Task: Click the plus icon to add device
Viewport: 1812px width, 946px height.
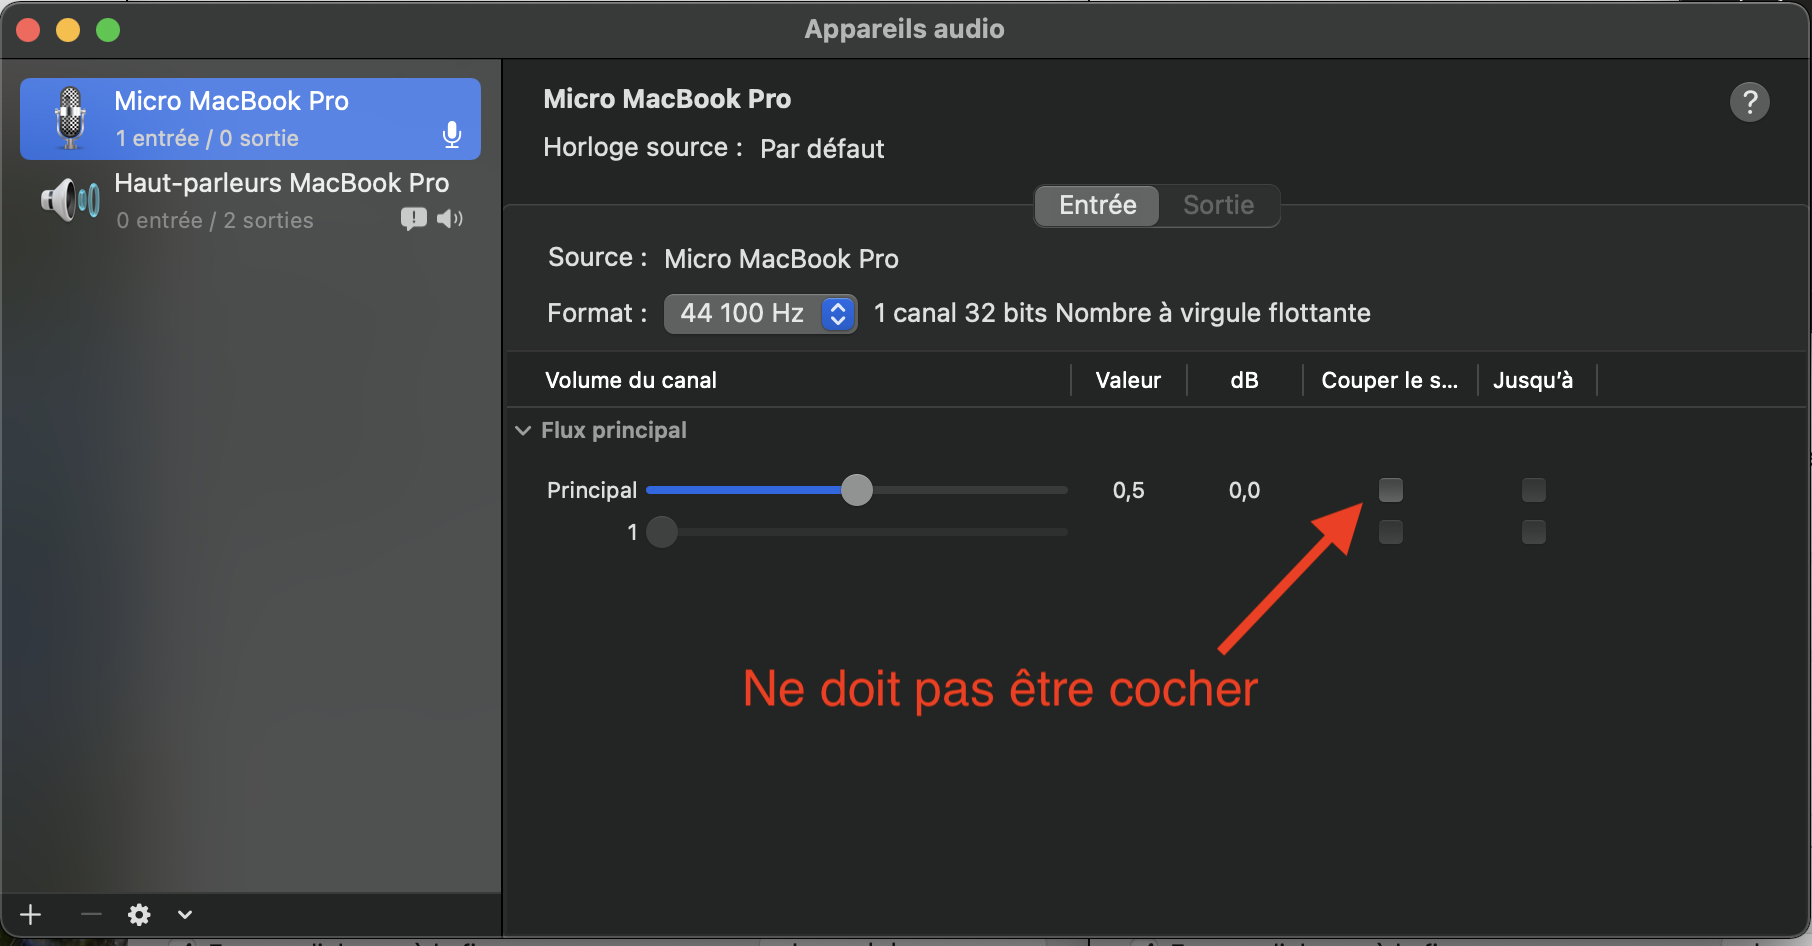Action: [31, 914]
